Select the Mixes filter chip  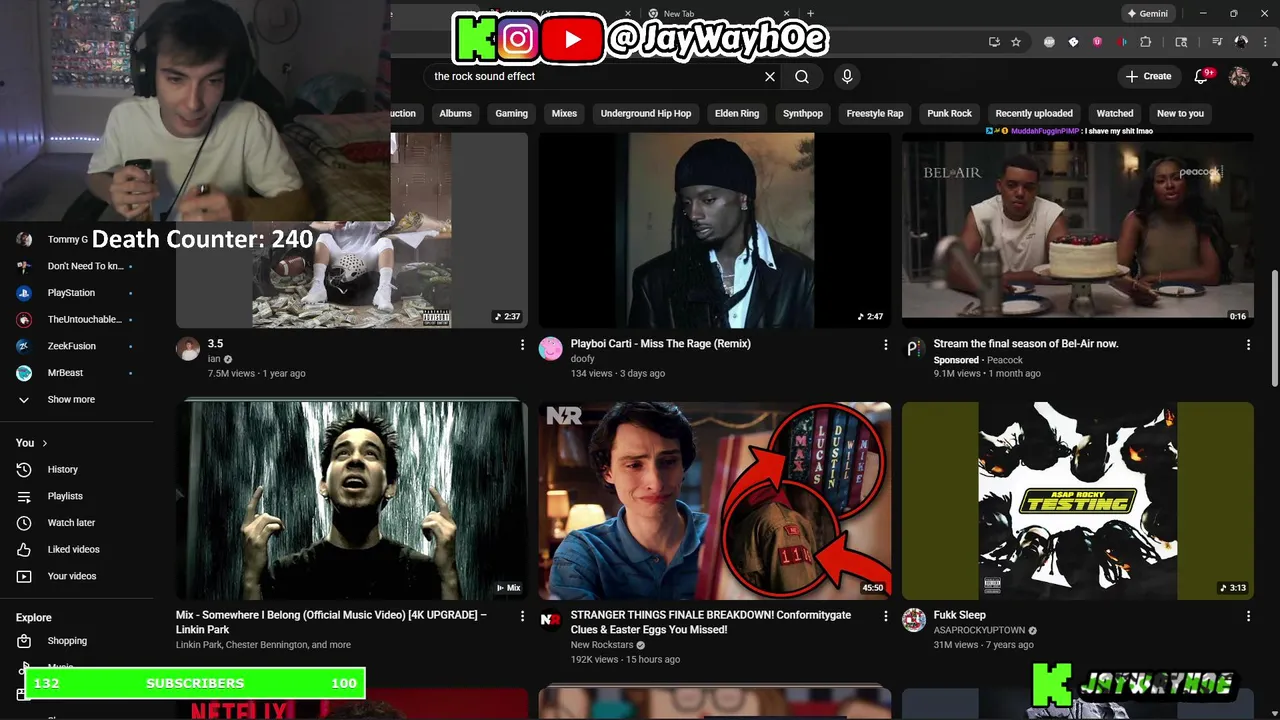click(x=564, y=113)
